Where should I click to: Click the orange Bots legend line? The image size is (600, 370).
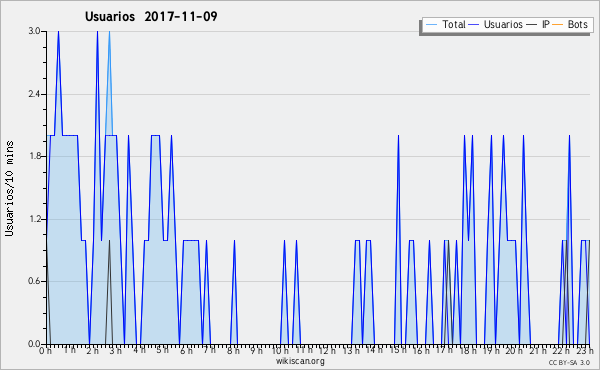coord(558,25)
